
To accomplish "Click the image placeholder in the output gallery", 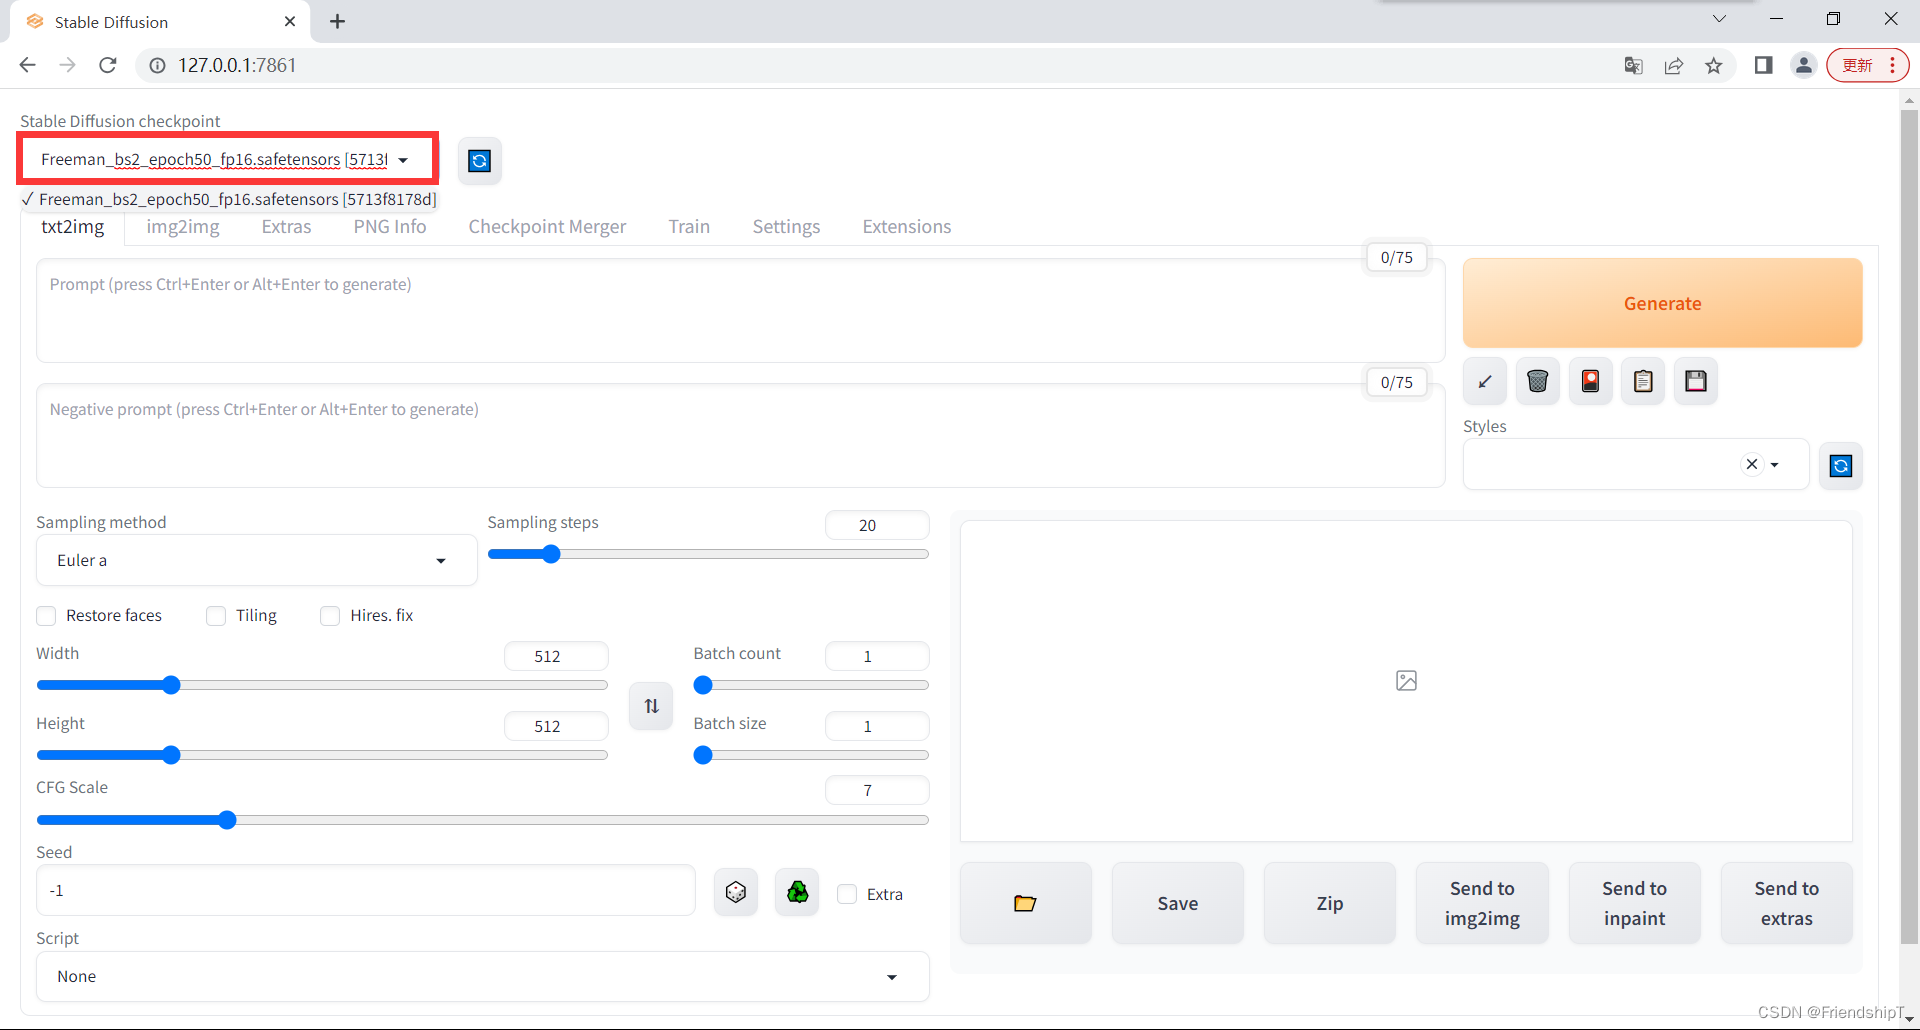I will coord(1406,681).
